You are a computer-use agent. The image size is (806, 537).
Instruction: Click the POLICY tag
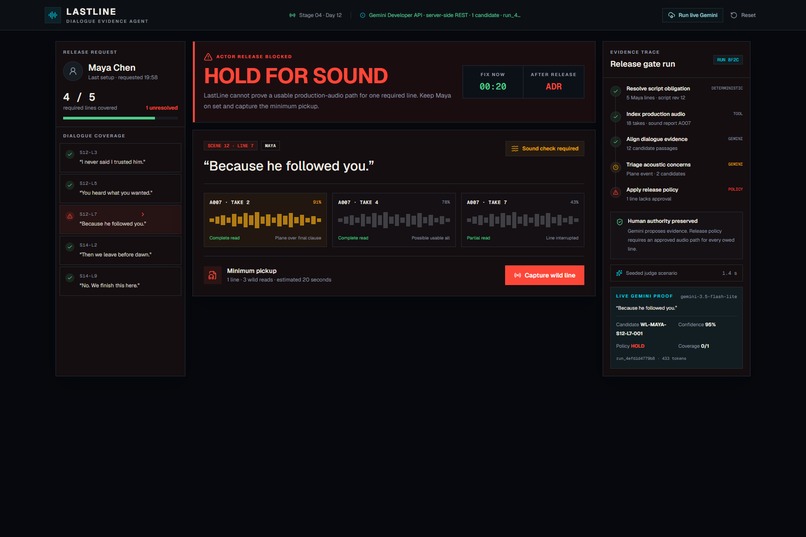735,190
